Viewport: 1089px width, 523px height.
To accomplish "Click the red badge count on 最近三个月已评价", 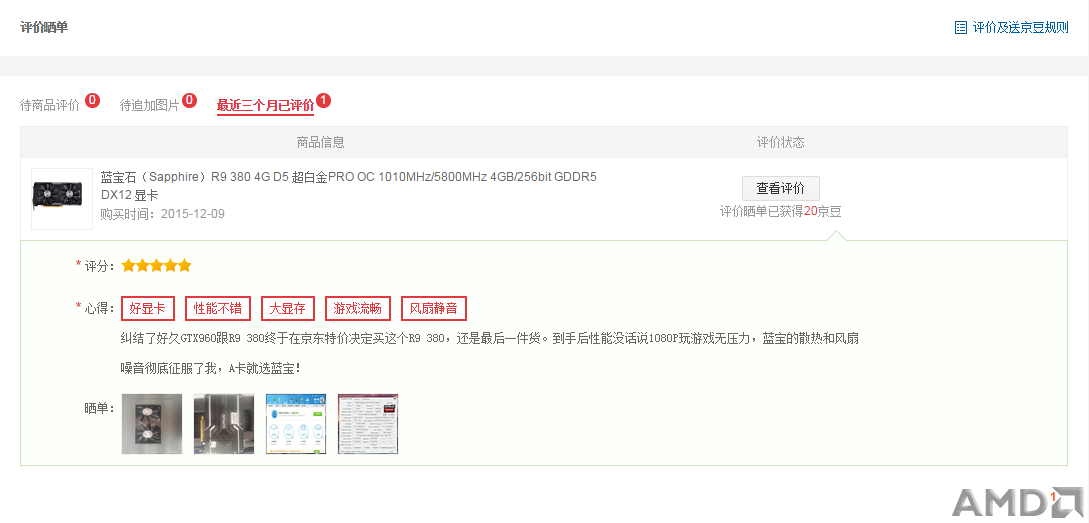I will [324, 101].
